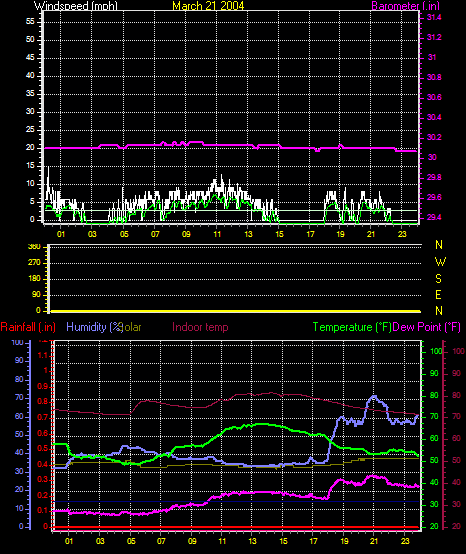Image resolution: width=466 pixels, height=554 pixels.
Task: Click the 55 mph windspeed scale value
Action: coord(30,22)
